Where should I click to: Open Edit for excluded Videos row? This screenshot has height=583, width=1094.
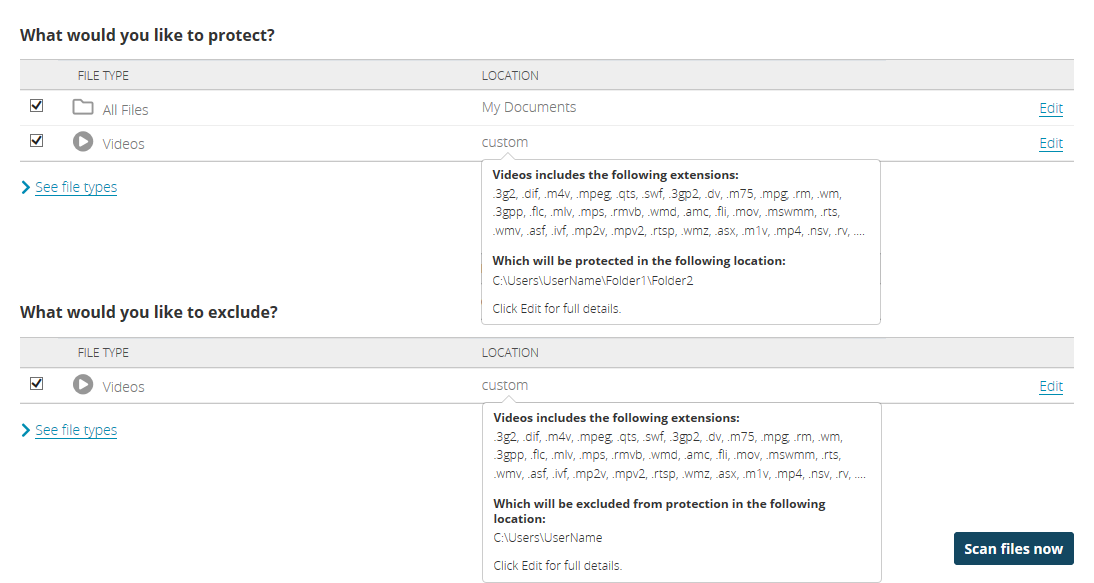point(1050,386)
